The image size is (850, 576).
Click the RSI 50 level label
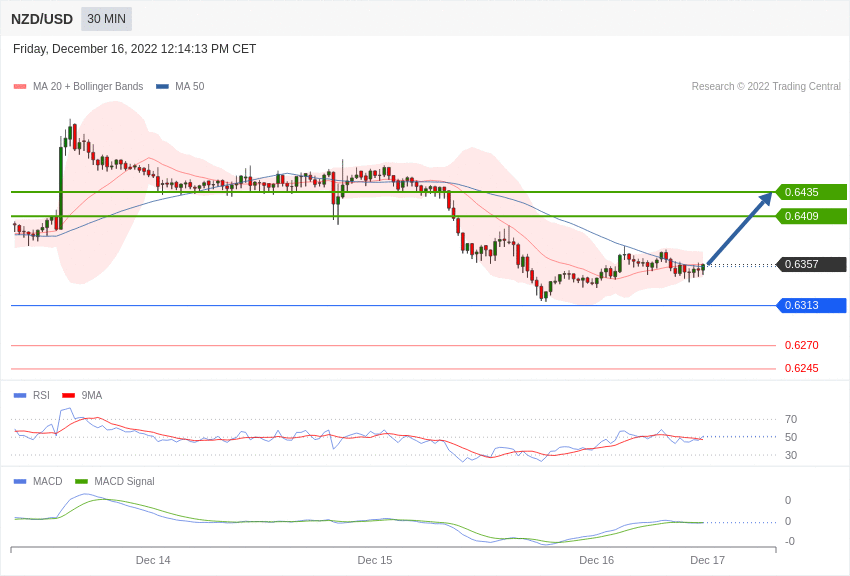point(791,437)
